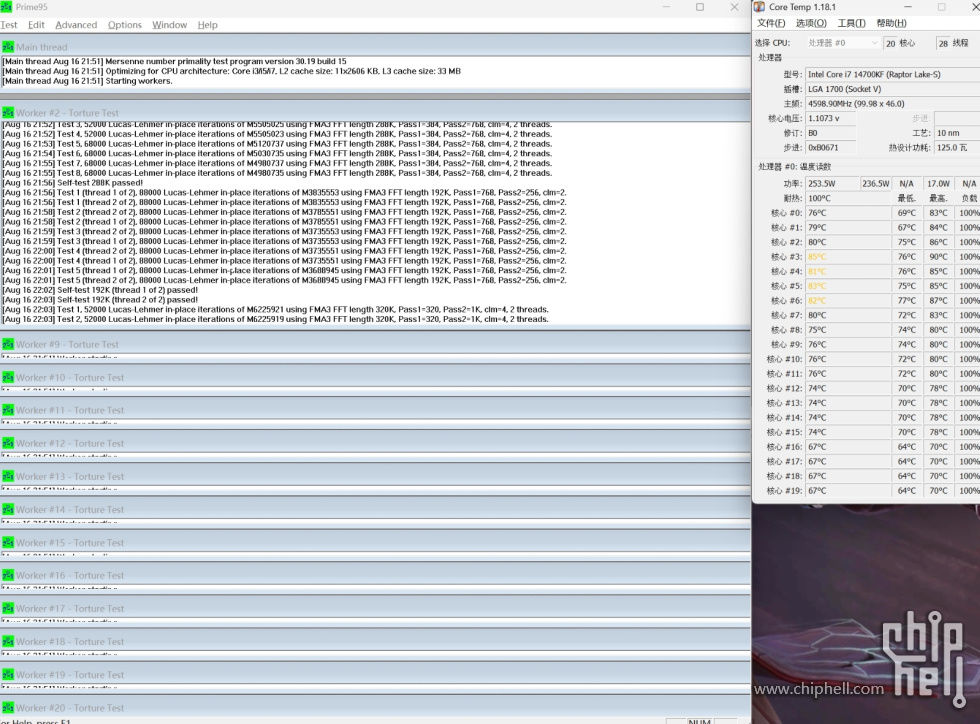This screenshot has height=724, width=980.
Task: Minimize the Prime95 window
Action: coord(666,7)
